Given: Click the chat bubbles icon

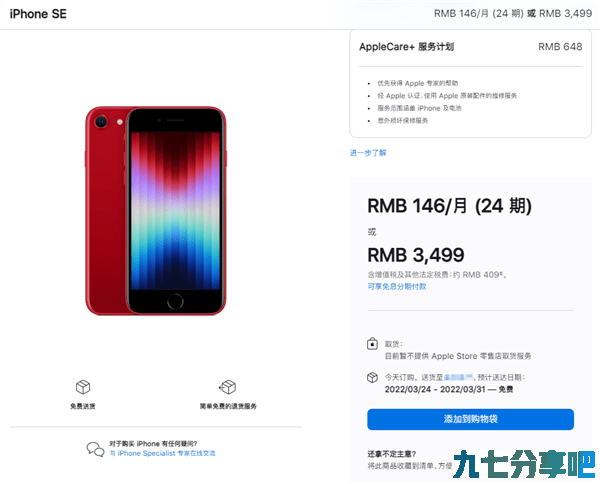Looking at the screenshot, I should (95, 449).
